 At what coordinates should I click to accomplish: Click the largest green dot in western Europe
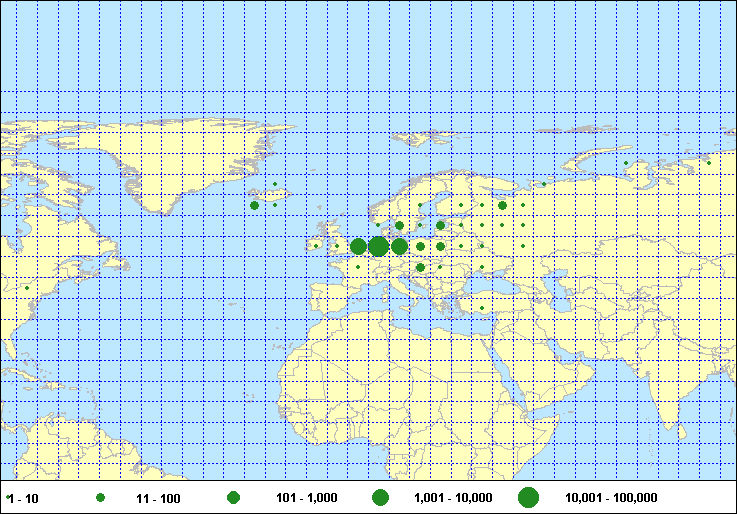pos(379,246)
